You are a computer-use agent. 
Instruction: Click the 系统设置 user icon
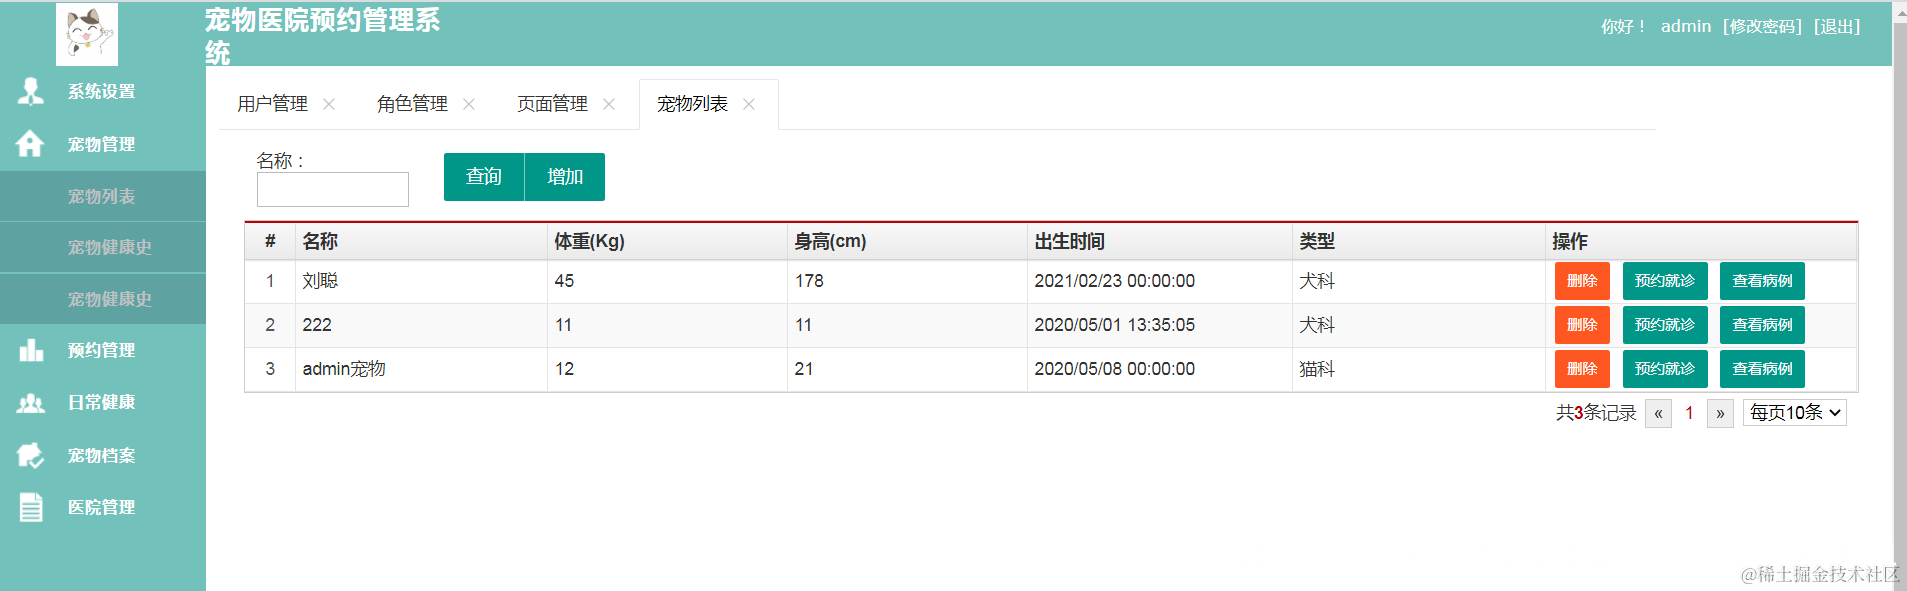tap(31, 91)
